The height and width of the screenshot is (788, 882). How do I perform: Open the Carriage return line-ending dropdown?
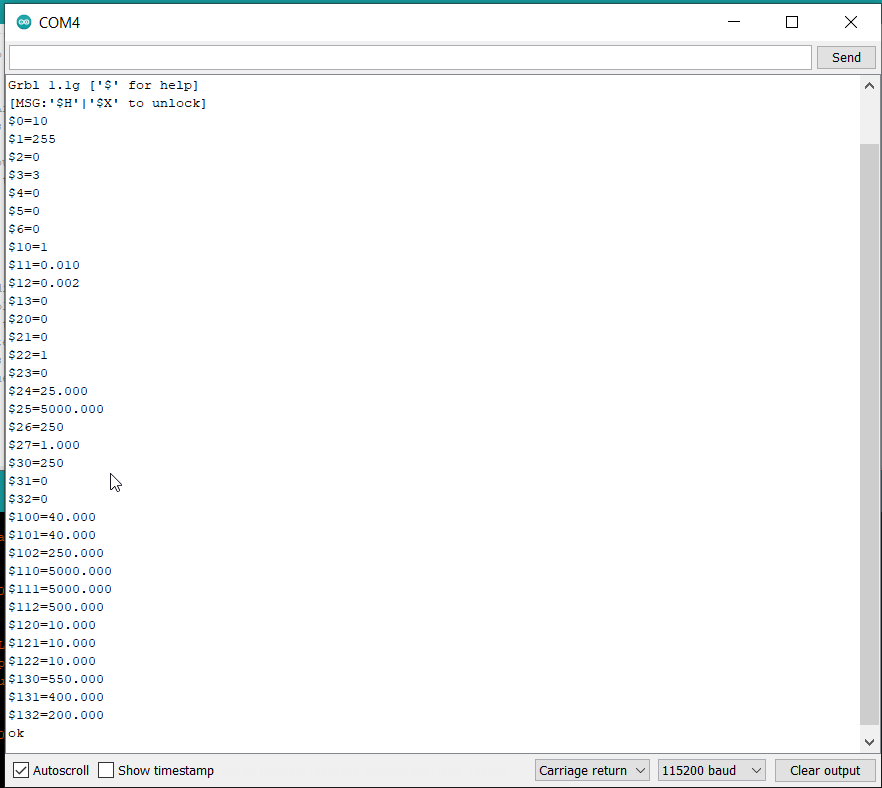(x=592, y=770)
